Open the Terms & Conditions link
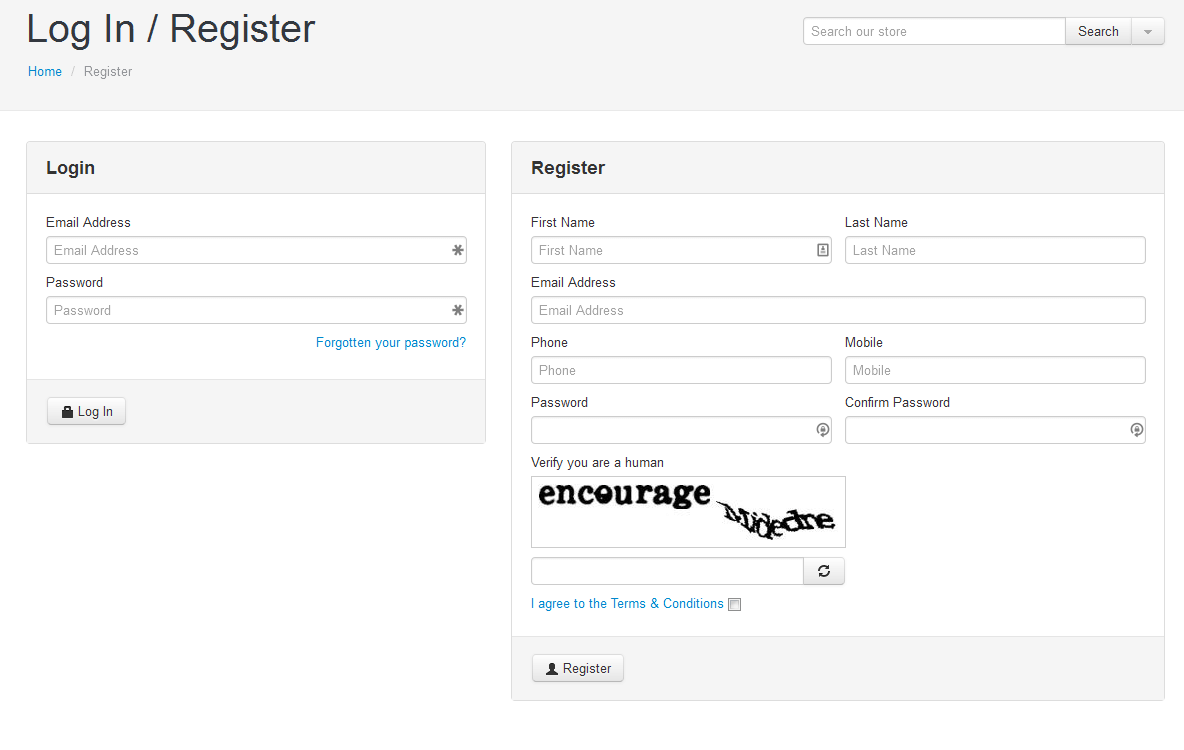Screen dimensions: 1184x750 pos(627,603)
